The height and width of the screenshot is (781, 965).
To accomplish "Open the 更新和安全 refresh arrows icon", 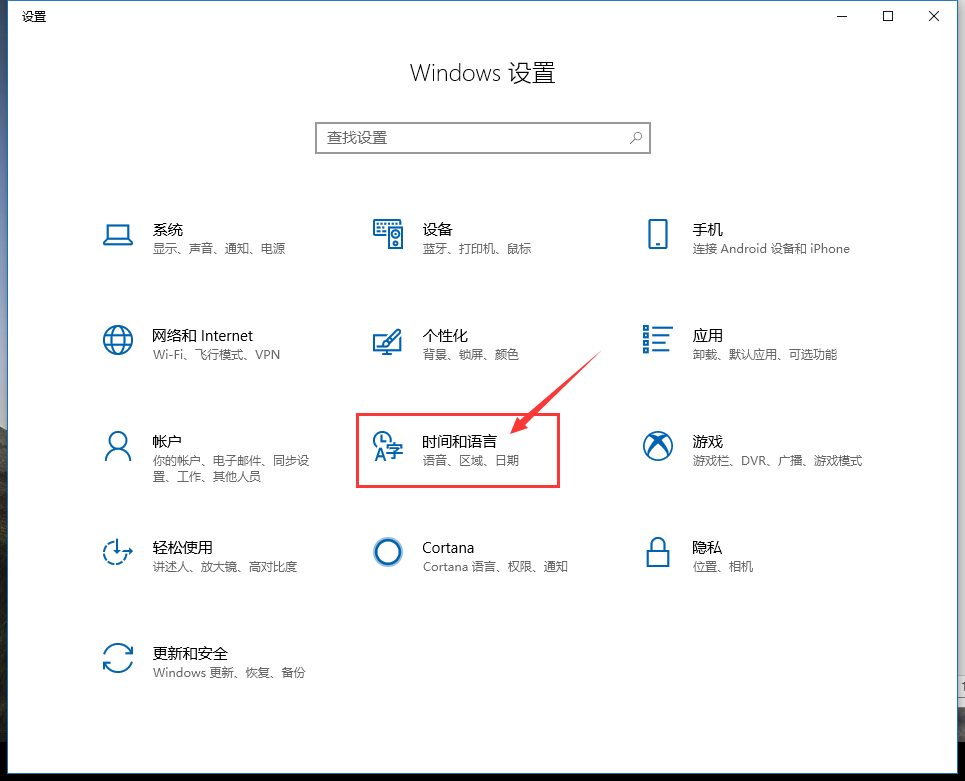I will 118,658.
